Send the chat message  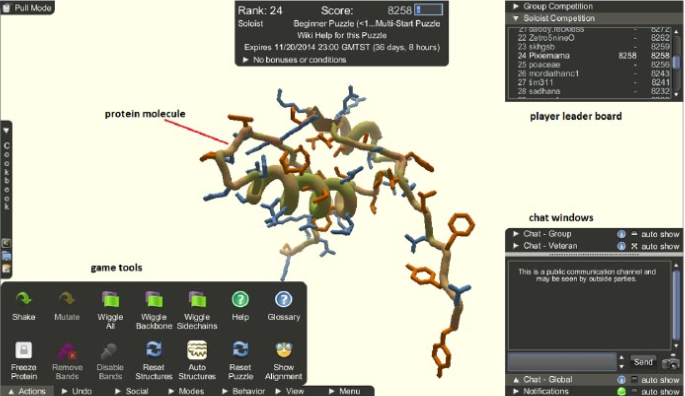click(643, 362)
